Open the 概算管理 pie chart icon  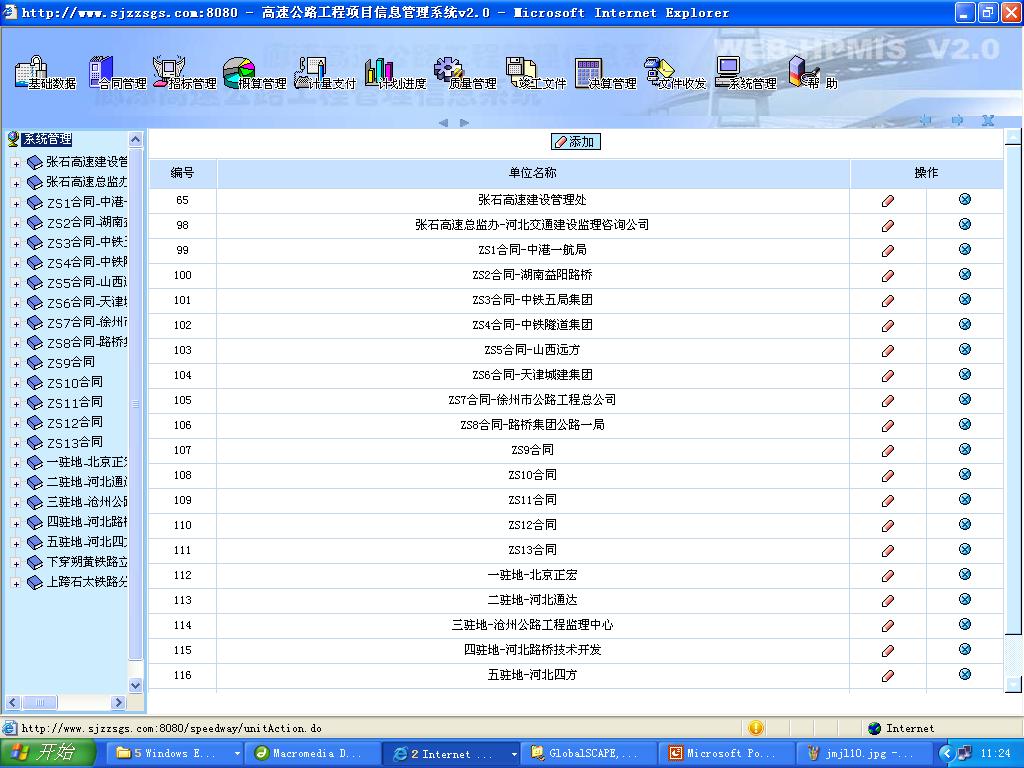pos(254,73)
